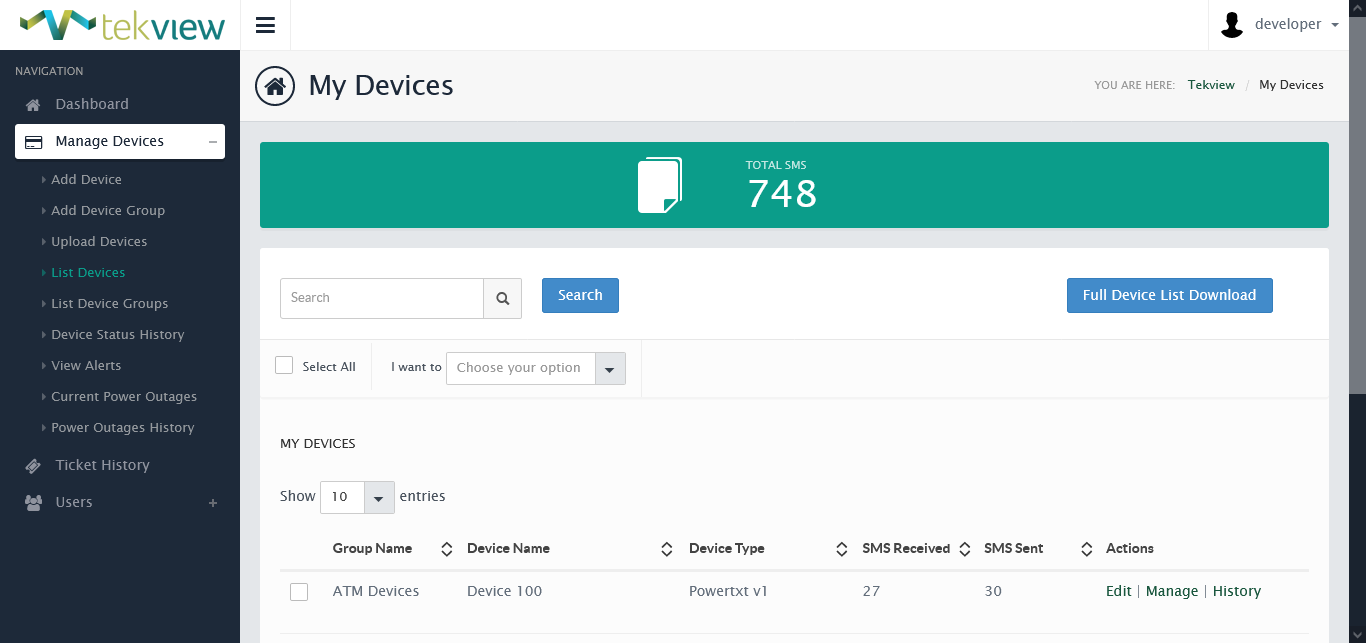This screenshot has height=643, width=1366.
Task: Click the Full Device List Download button
Action: click(1169, 296)
